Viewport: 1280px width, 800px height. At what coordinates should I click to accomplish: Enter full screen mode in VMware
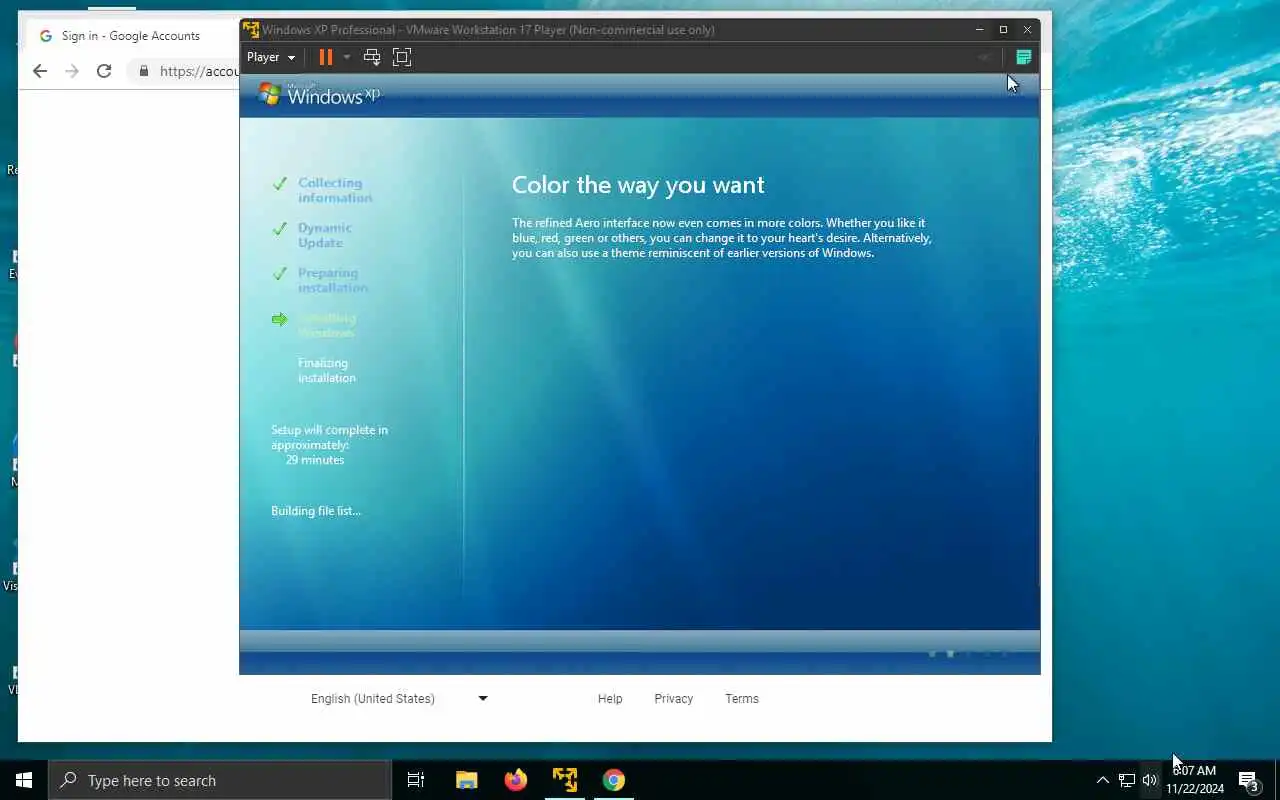coord(402,57)
